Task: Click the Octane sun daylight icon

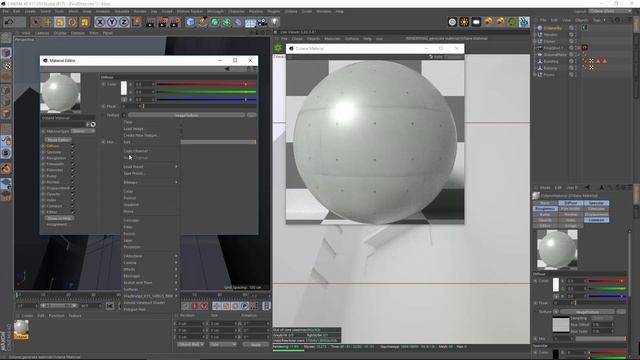Action: click(464, 22)
